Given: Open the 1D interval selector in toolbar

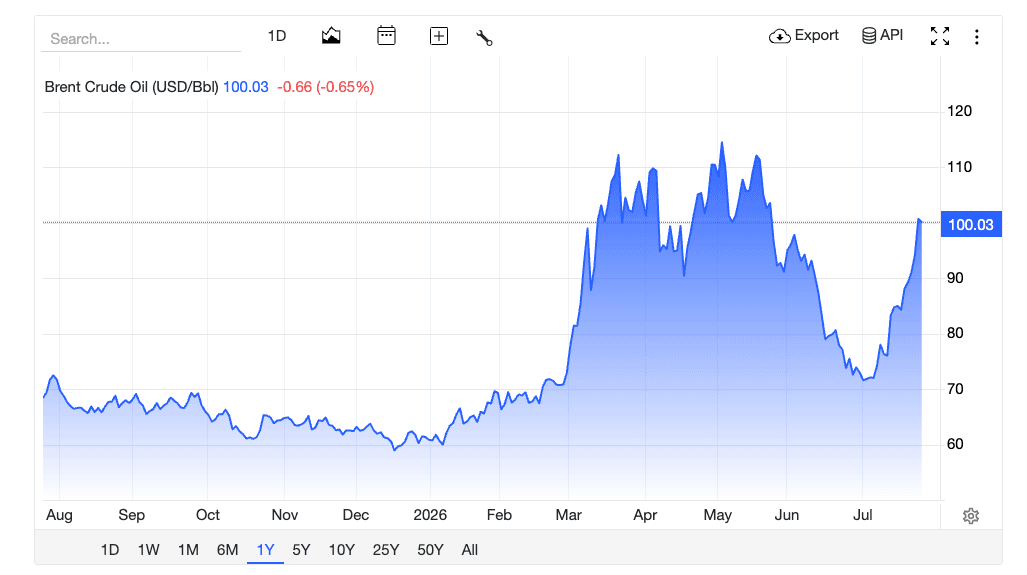Looking at the screenshot, I should click(x=277, y=36).
